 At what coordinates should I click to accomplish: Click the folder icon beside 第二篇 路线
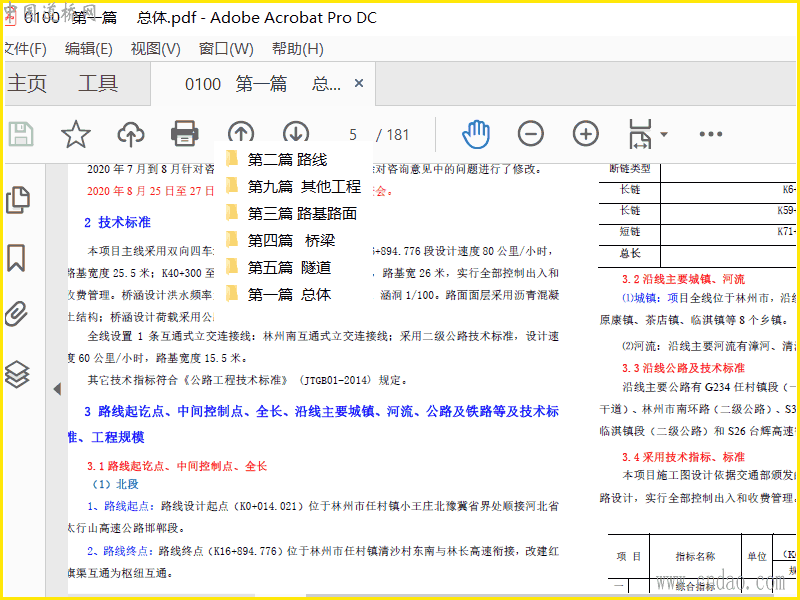(232, 159)
